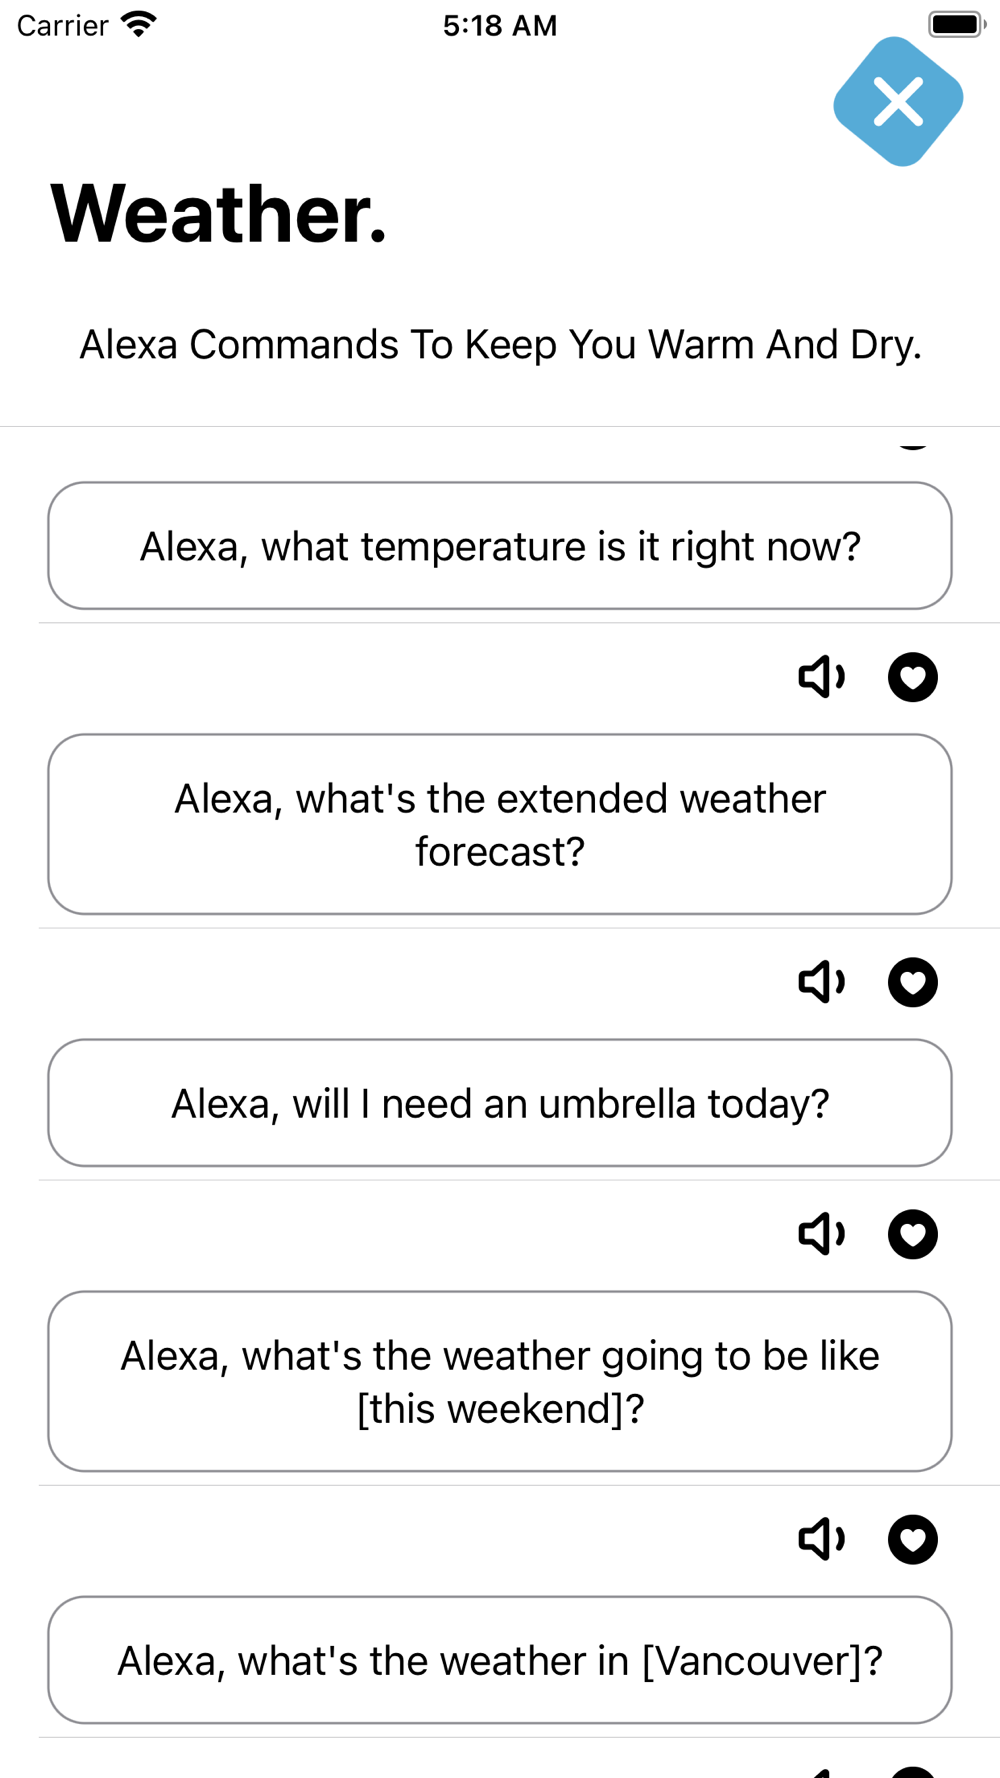
Task: Tap the 'Keep You Warm And Dry' subtitle
Action: coord(500,345)
